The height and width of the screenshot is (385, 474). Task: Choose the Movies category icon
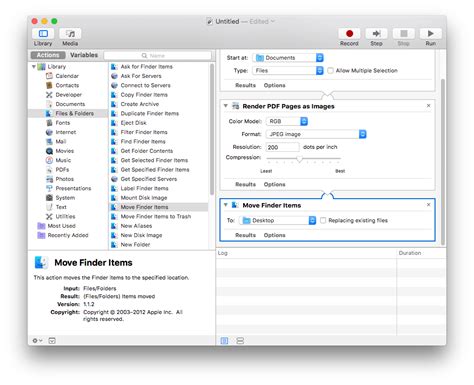[49, 151]
